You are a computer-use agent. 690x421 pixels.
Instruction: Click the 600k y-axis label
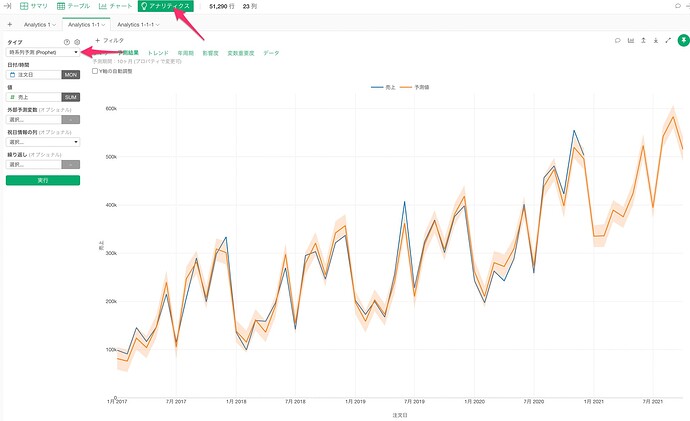[x=111, y=109]
